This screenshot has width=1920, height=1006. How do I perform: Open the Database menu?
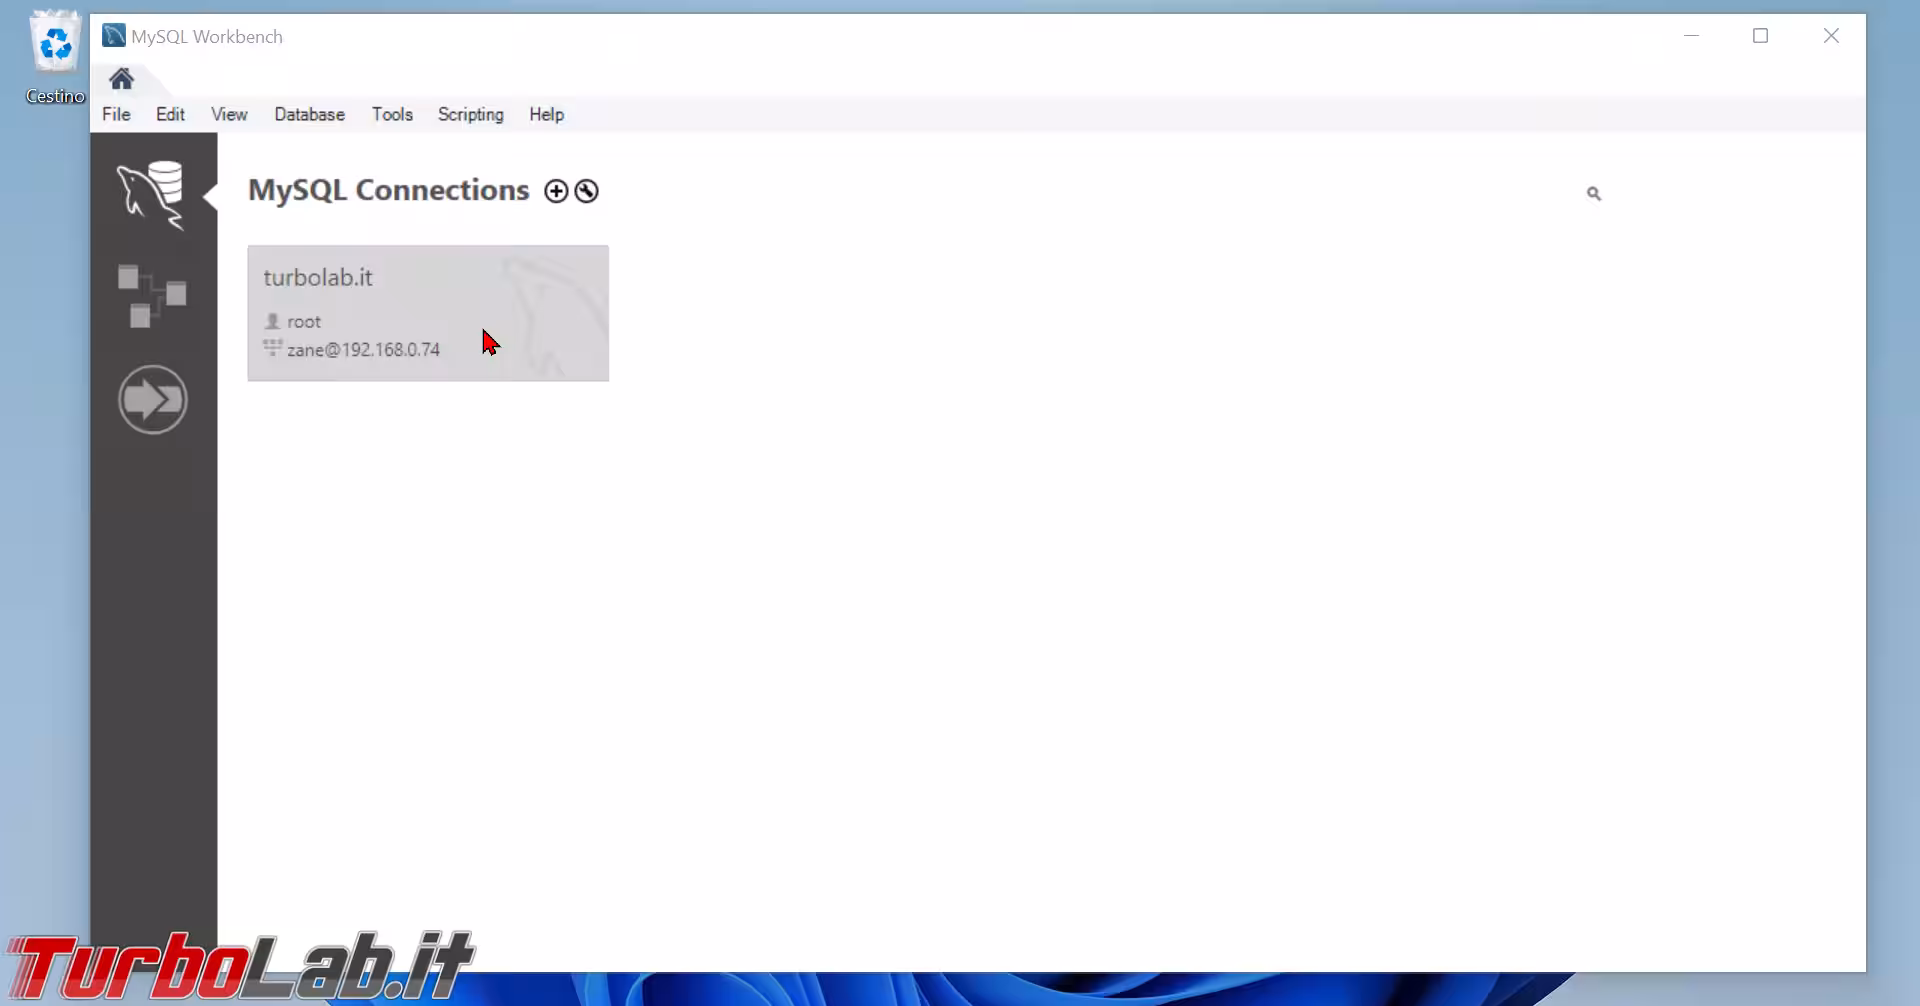[x=310, y=114]
